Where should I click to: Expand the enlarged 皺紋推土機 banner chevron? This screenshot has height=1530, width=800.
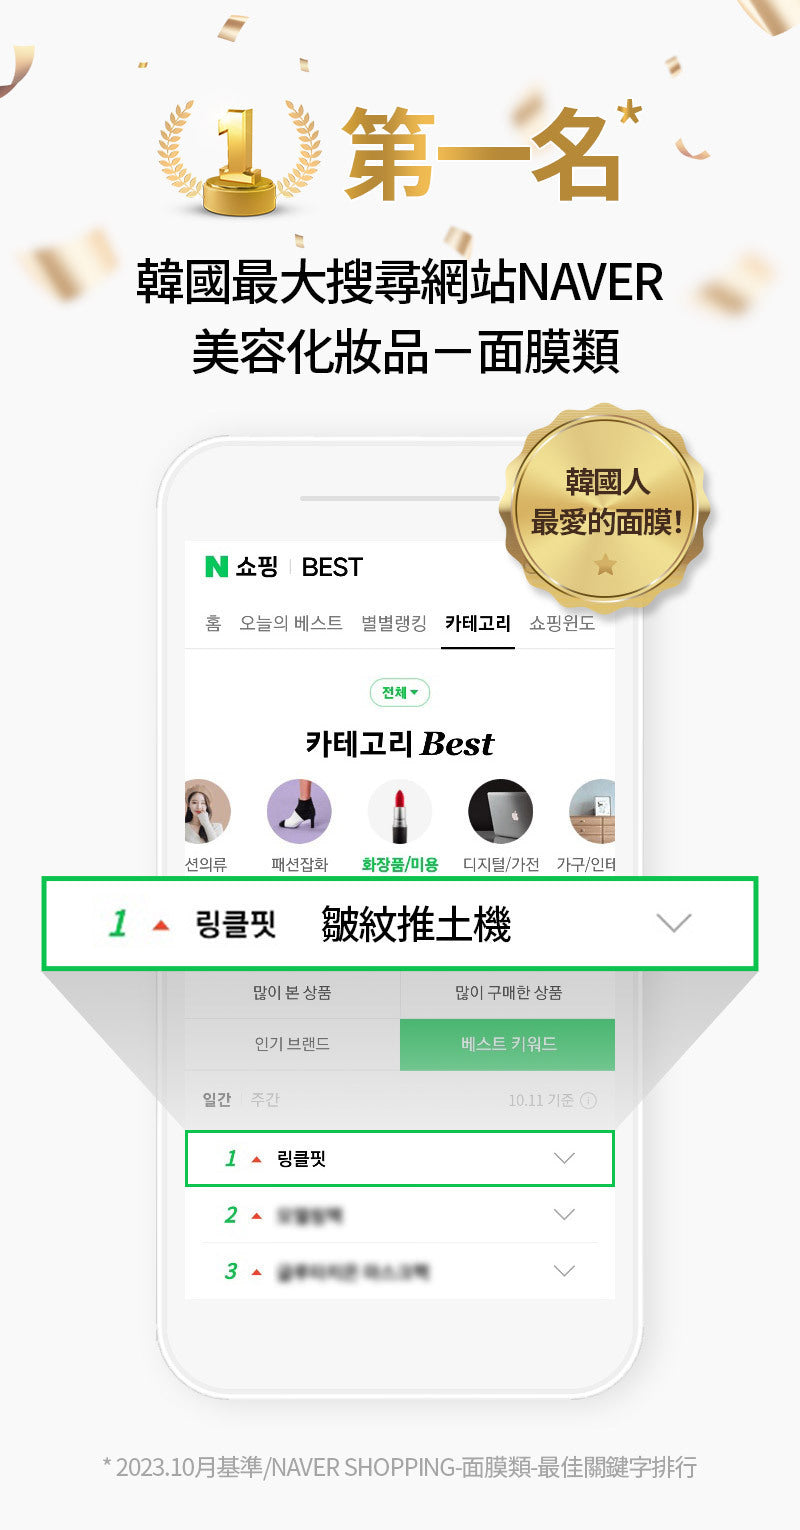674,923
